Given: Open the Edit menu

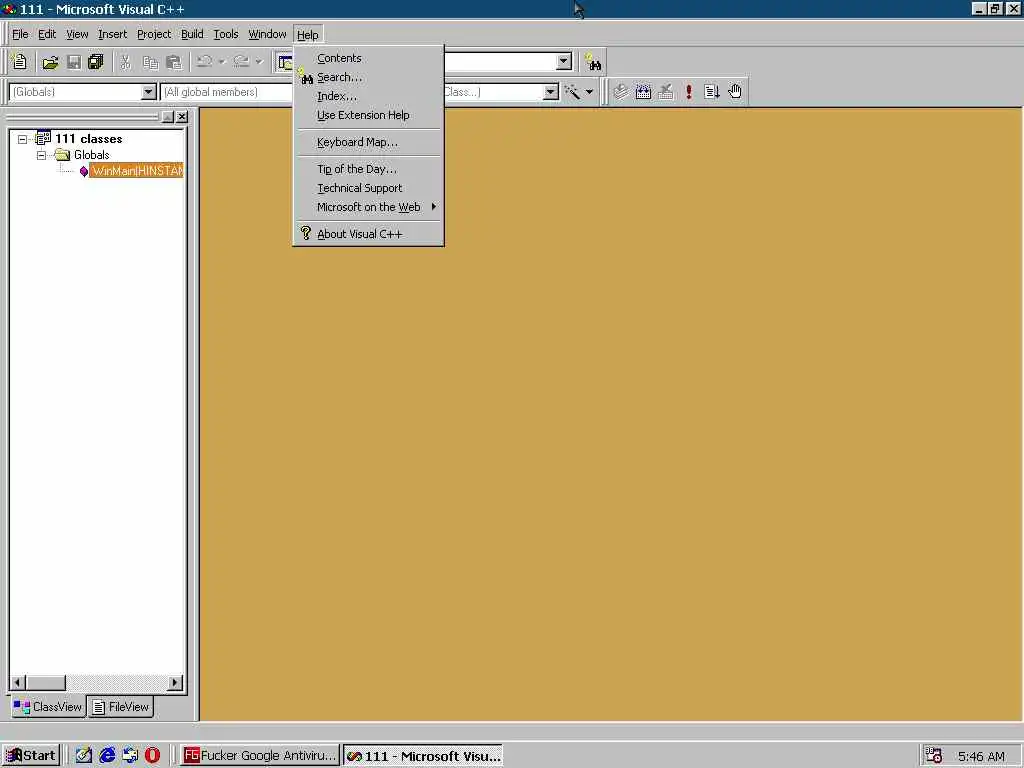Looking at the screenshot, I should (x=47, y=35).
